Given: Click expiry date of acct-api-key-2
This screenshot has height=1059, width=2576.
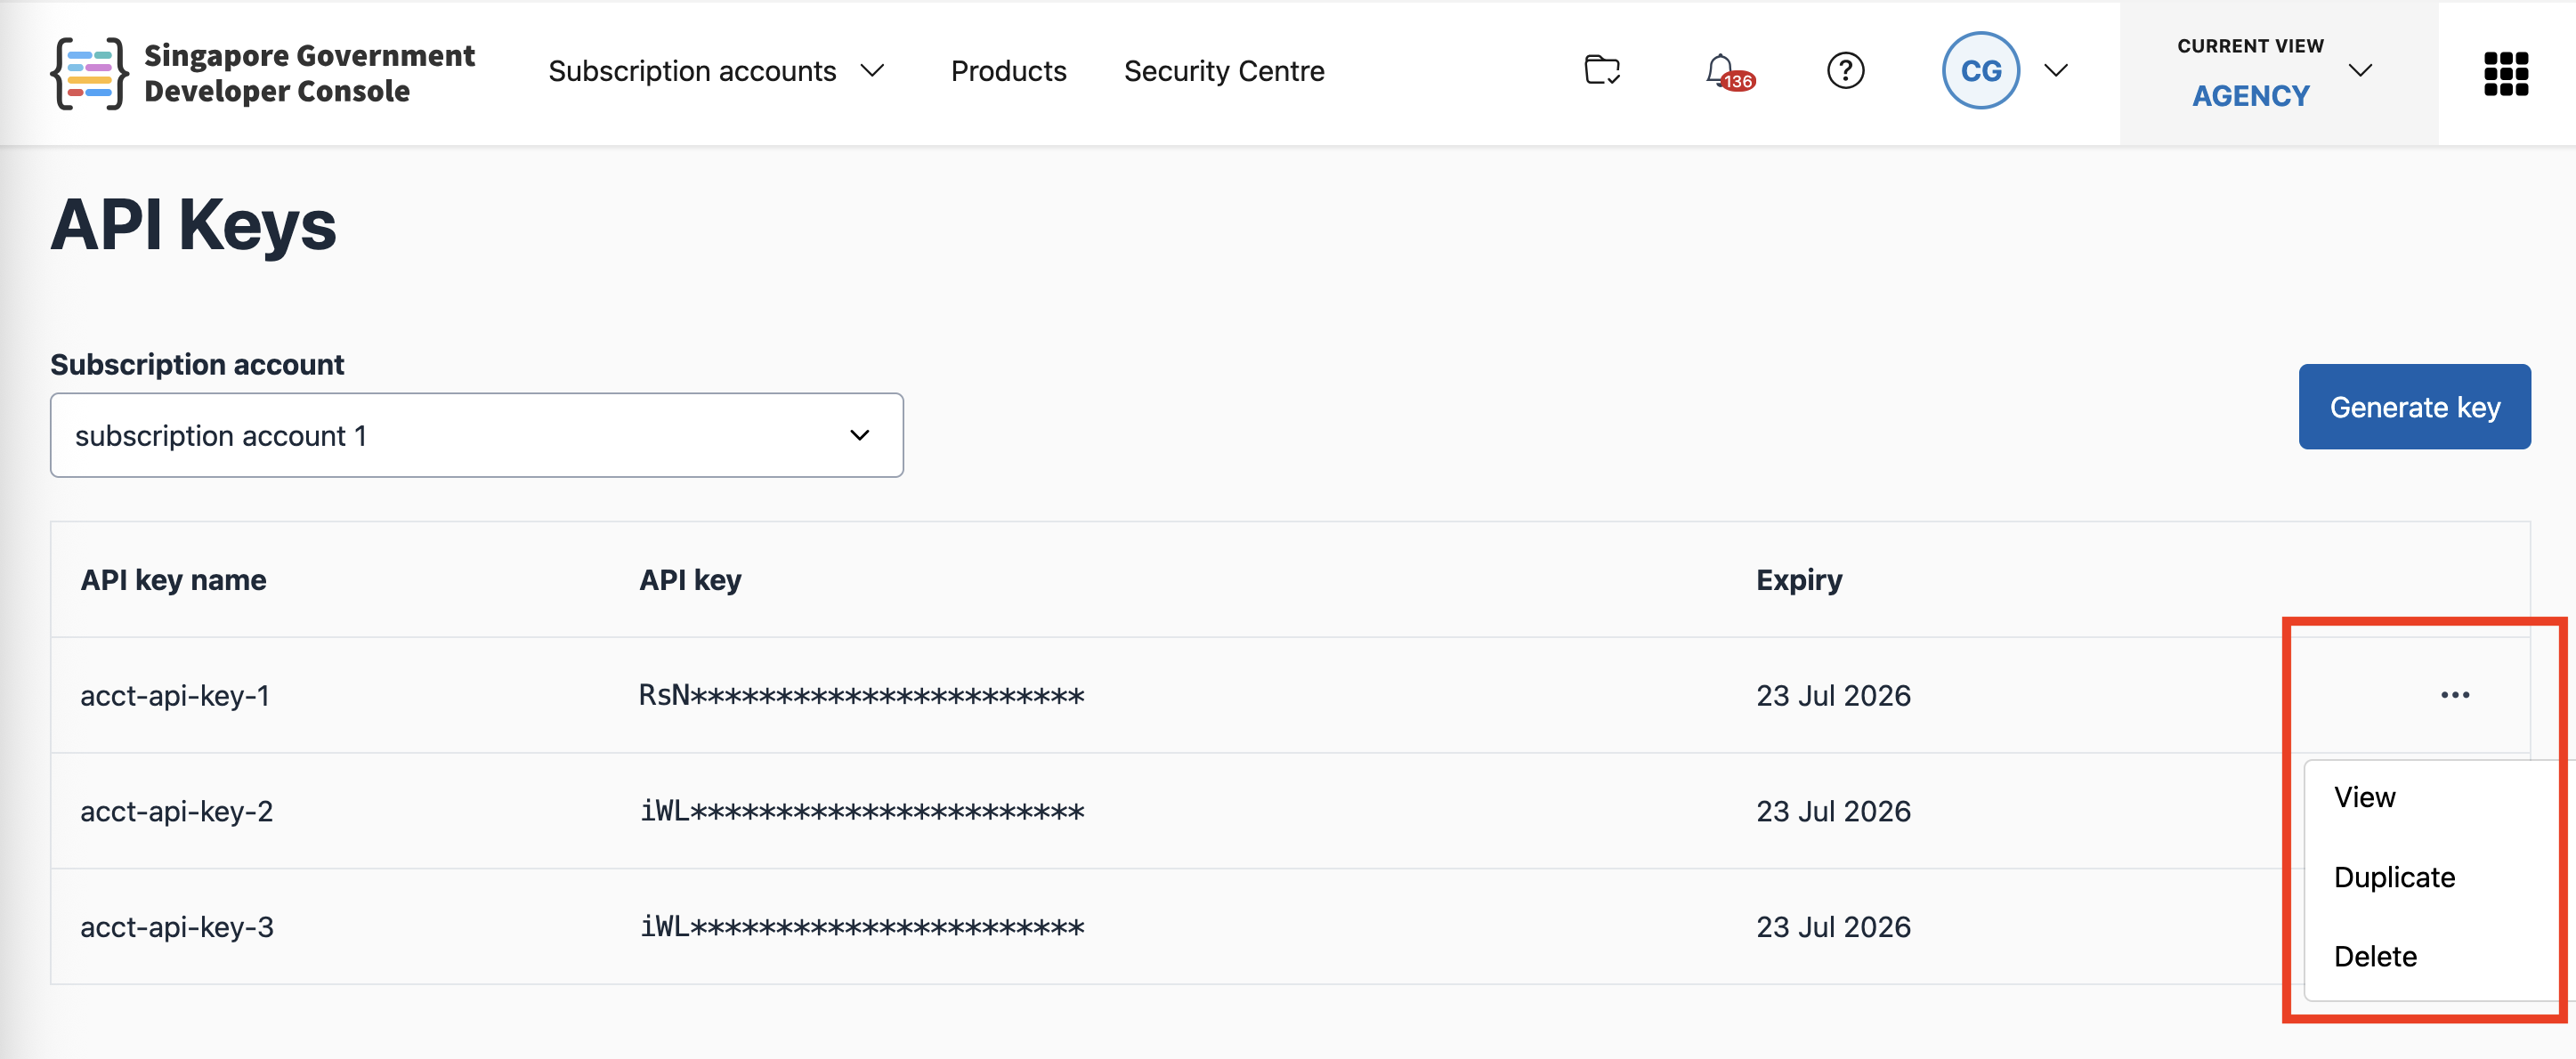Looking at the screenshot, I should [x=1833, y=811].
